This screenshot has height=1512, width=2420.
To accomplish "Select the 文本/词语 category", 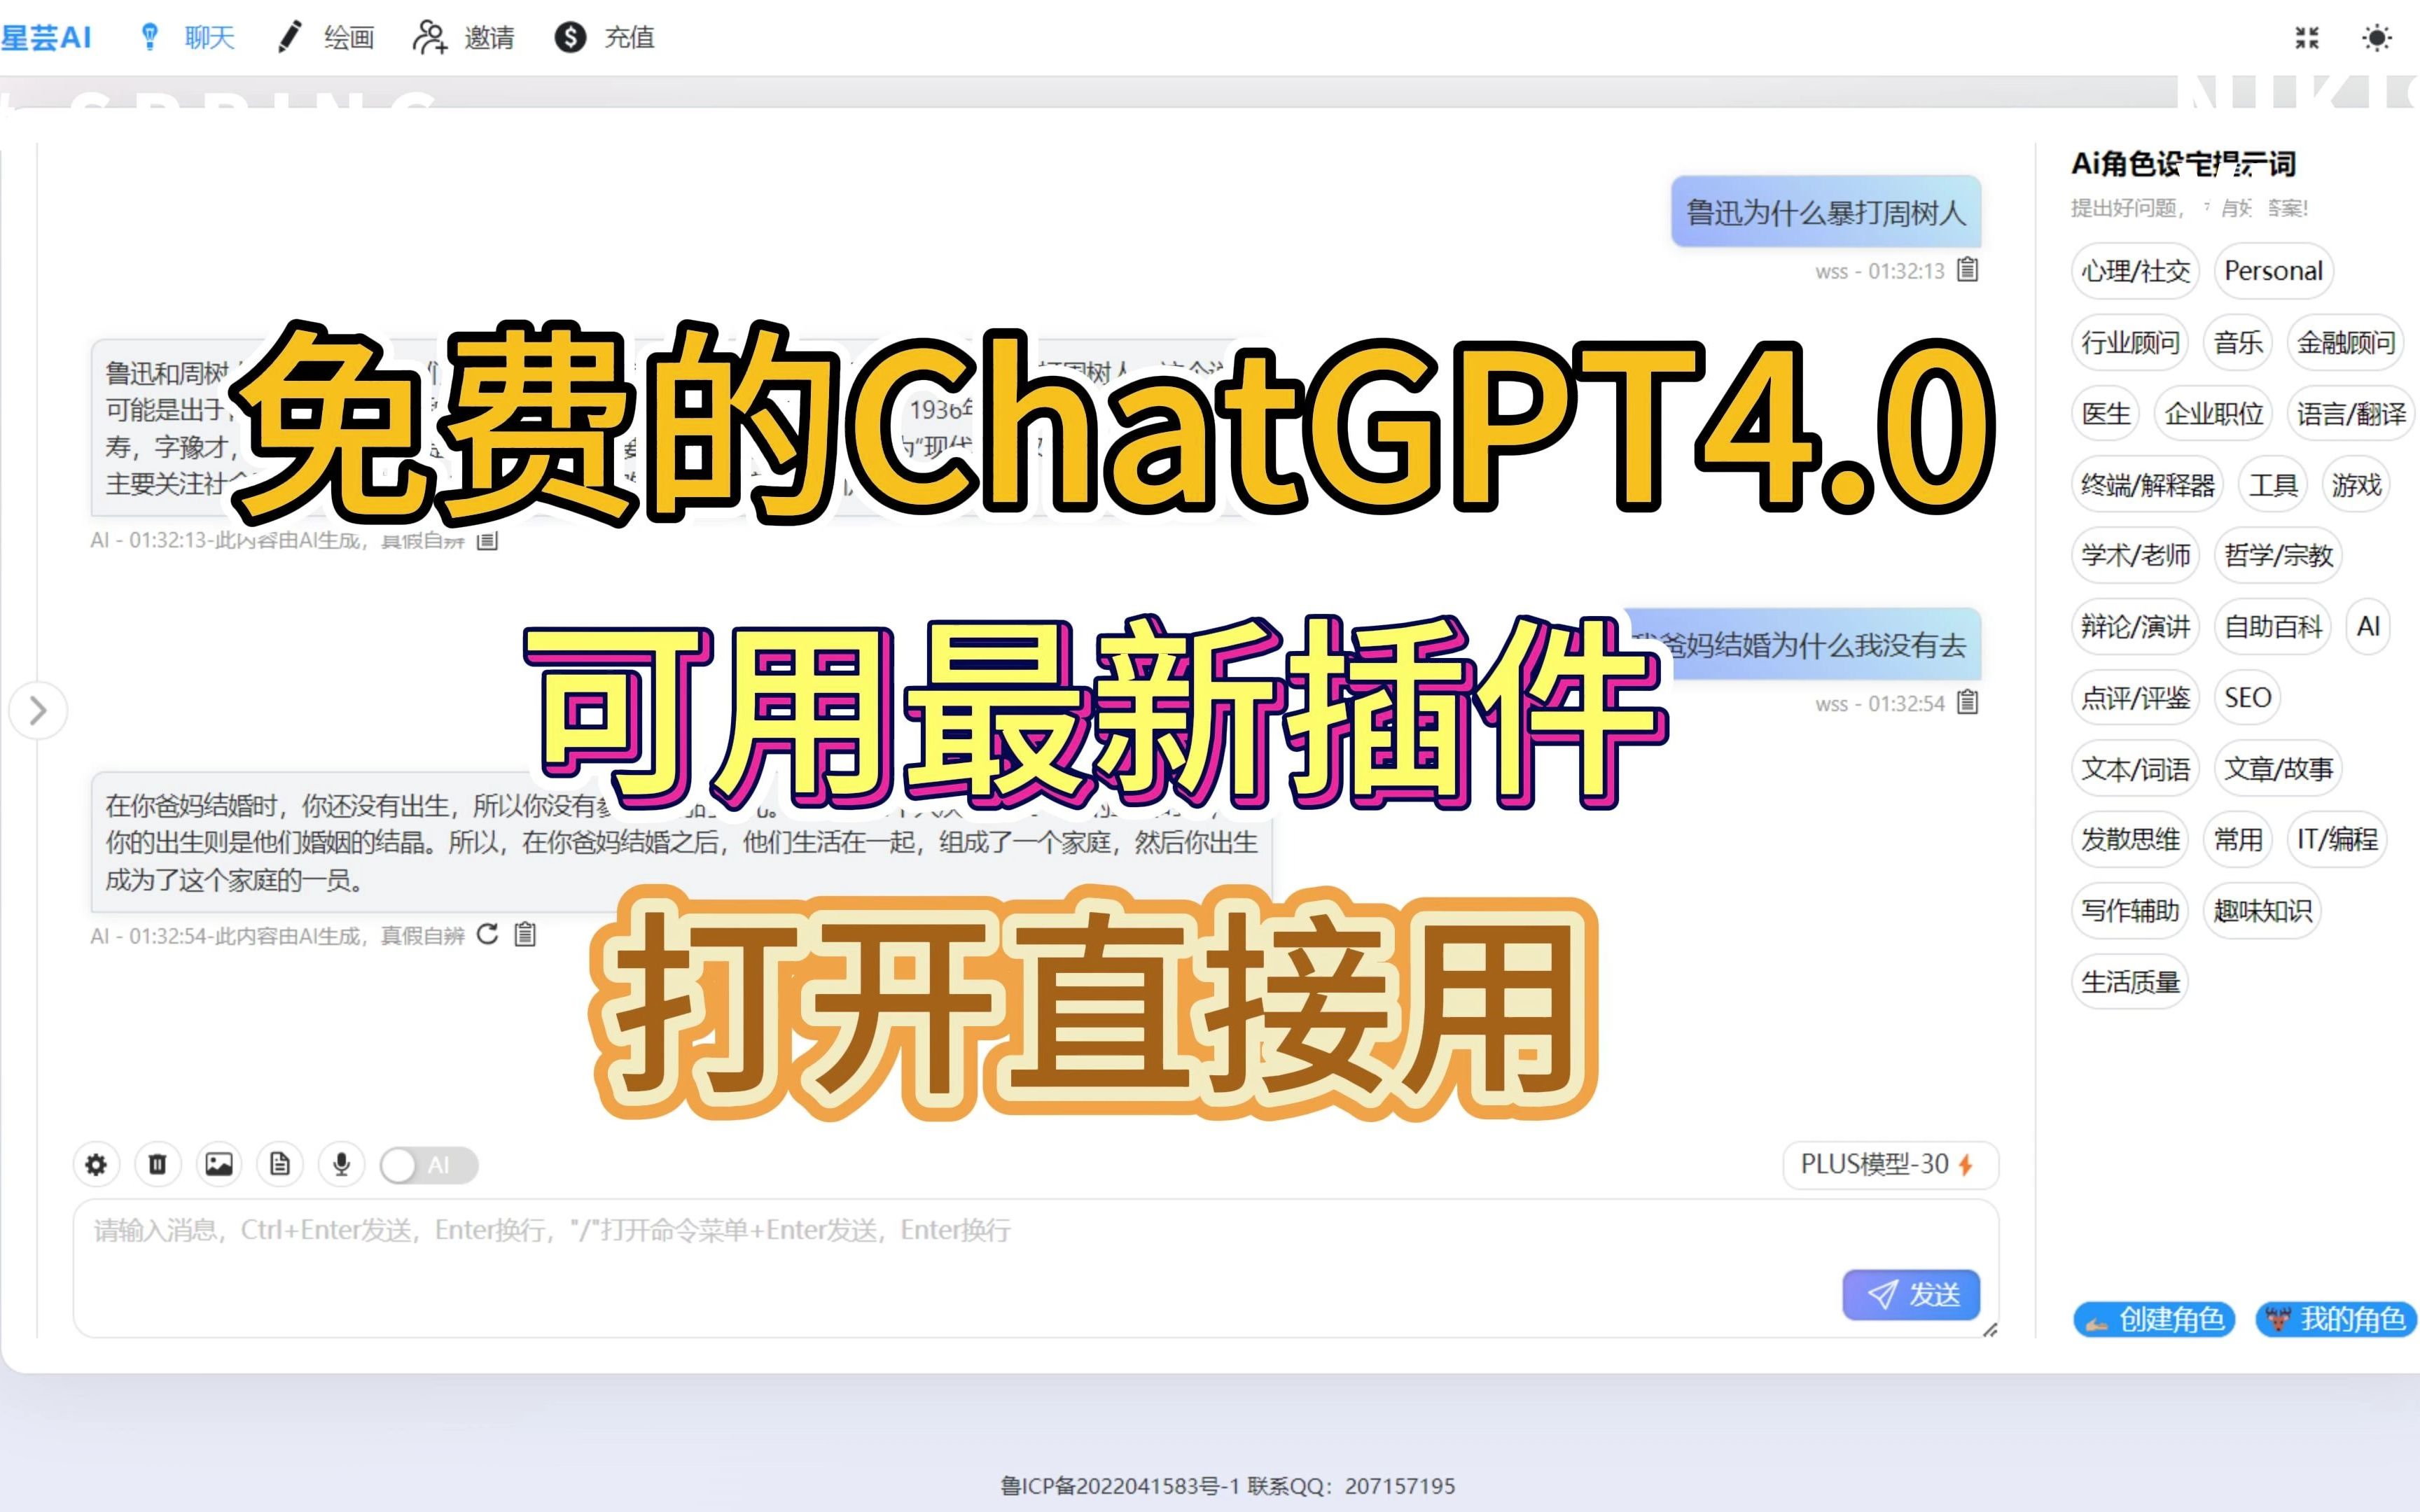I will (2135, 769).
